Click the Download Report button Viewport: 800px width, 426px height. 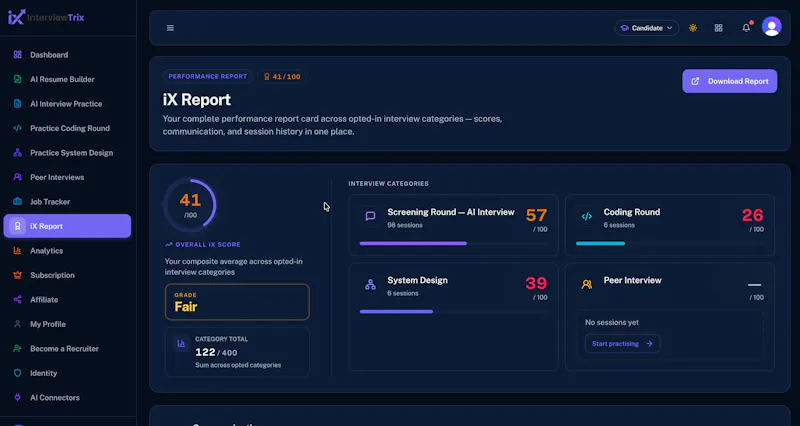[x=730, y=81]
